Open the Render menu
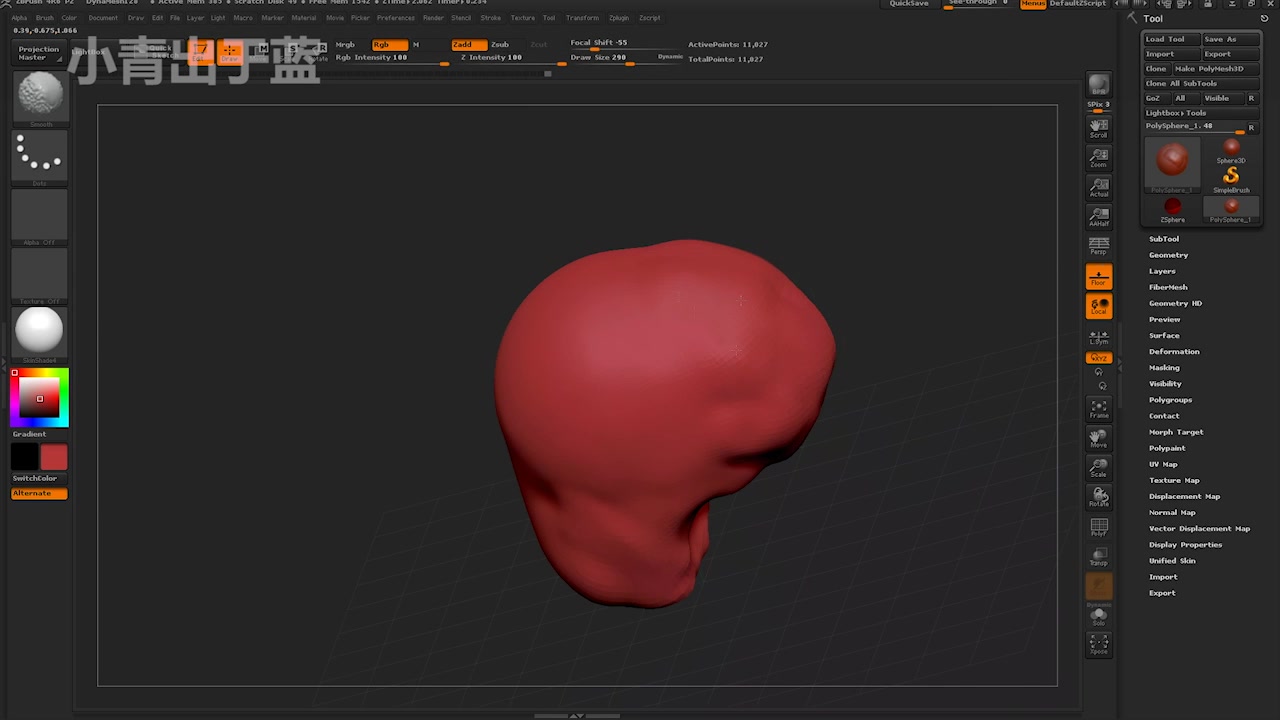The image size is (1280, 720). click(x=433, y=18)
